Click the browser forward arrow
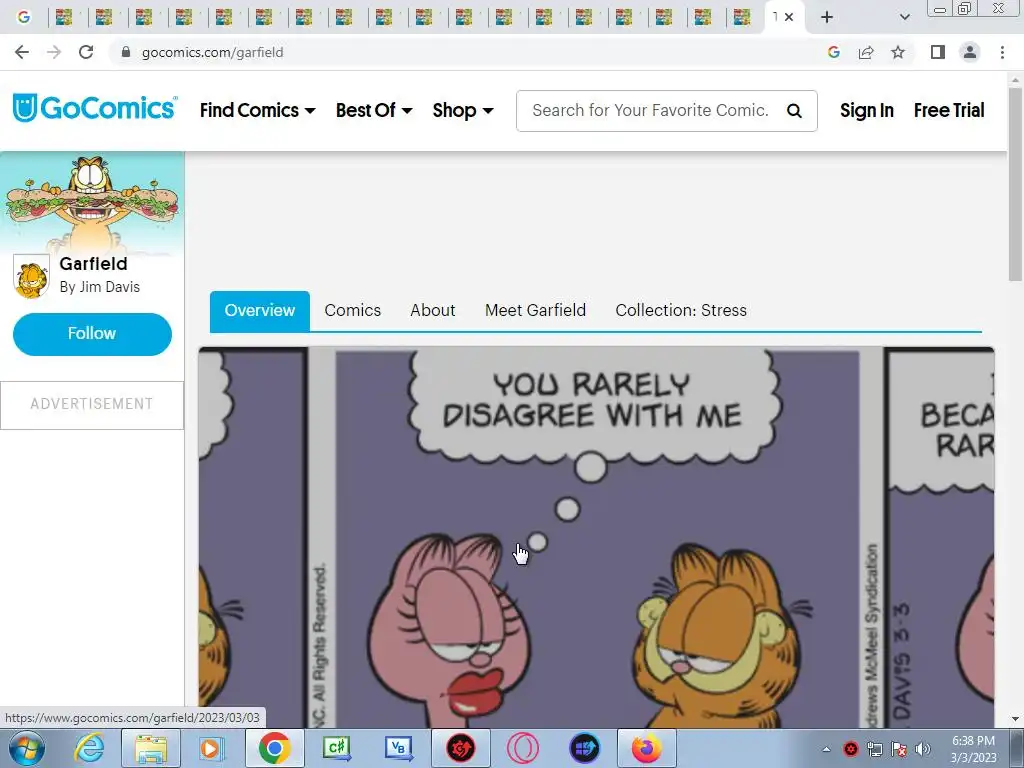This screenshot has width=1024, height=768. pyautogui.click(x=54, y=52)
